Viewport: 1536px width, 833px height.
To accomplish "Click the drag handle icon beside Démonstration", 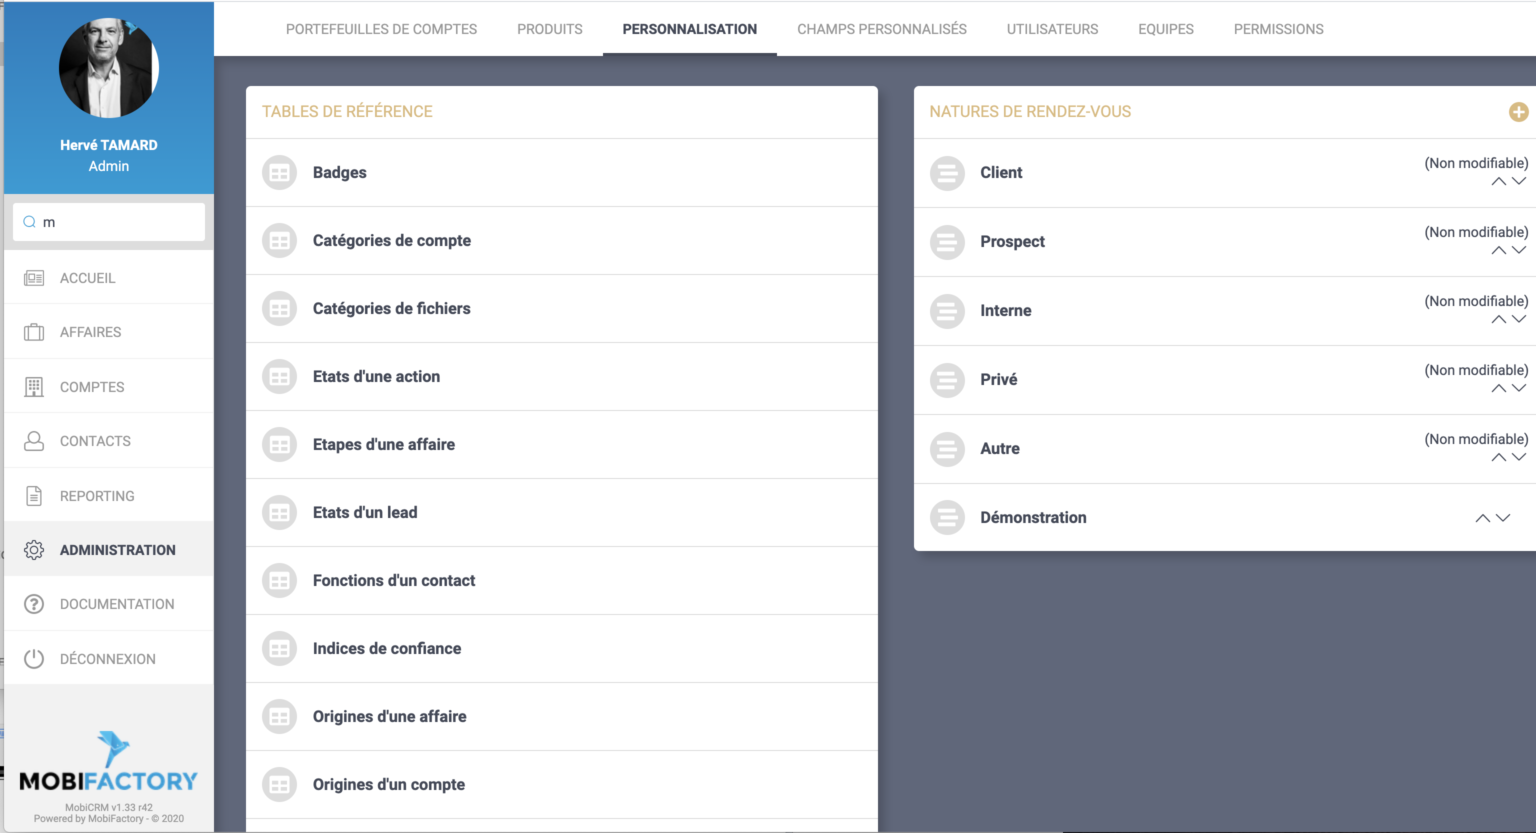I will click(x=947, y=518).
